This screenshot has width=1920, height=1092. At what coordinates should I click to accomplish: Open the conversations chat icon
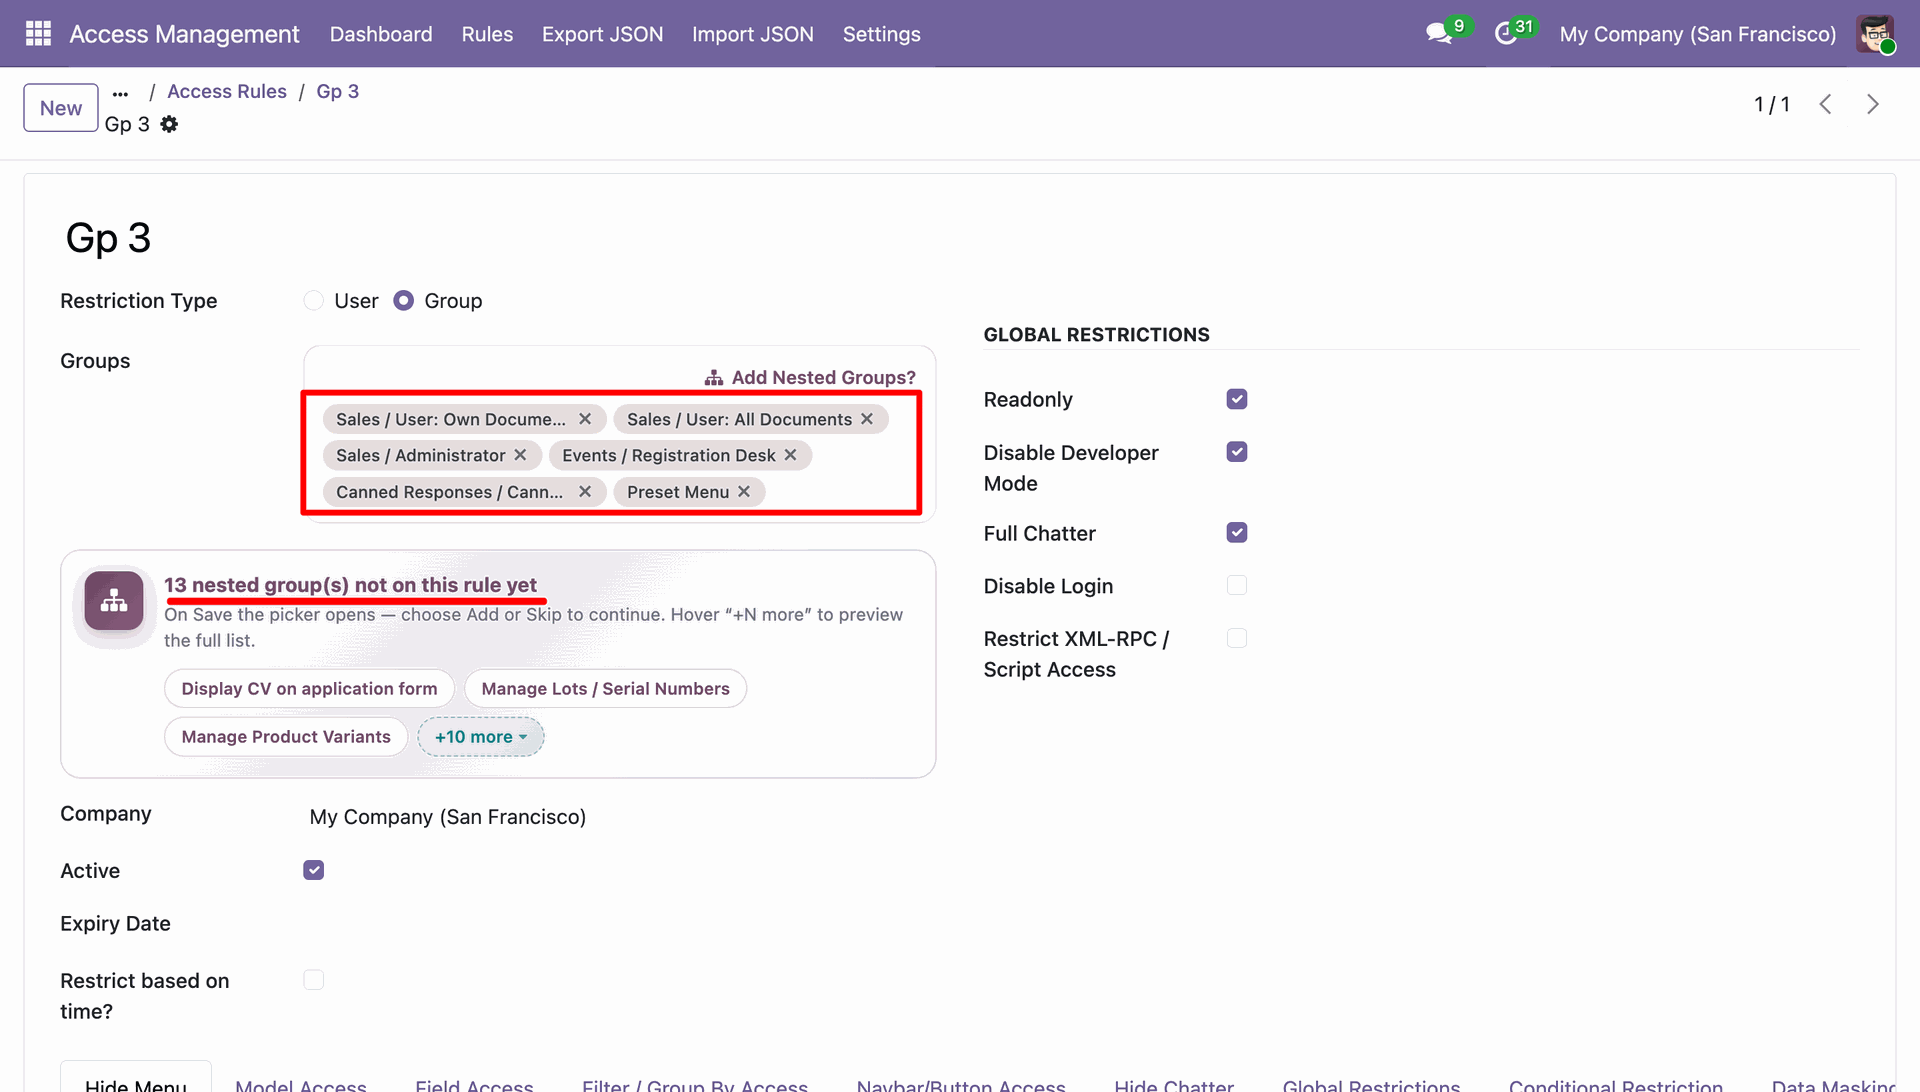pyautogui.click(x=1439, y=34)
